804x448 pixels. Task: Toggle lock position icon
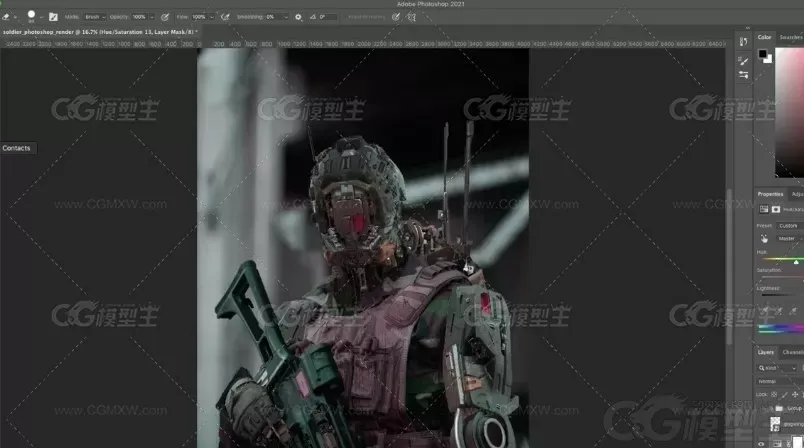click(795, 394)
